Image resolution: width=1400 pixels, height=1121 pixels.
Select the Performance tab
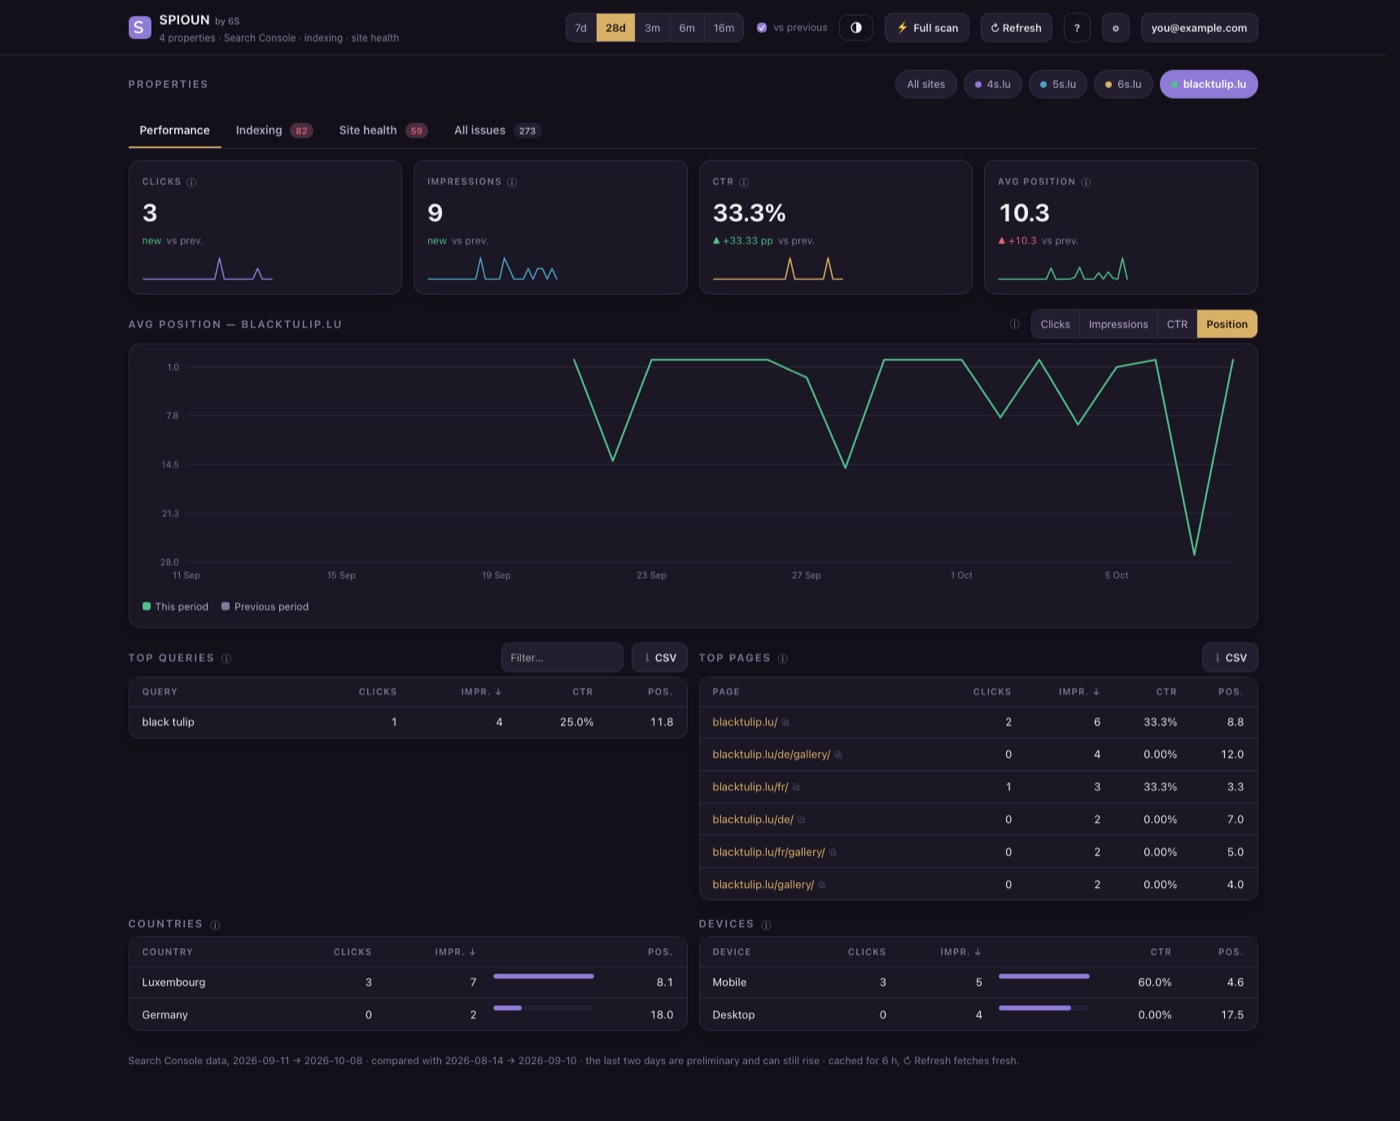pyautogui.click(x=175, y=130)
